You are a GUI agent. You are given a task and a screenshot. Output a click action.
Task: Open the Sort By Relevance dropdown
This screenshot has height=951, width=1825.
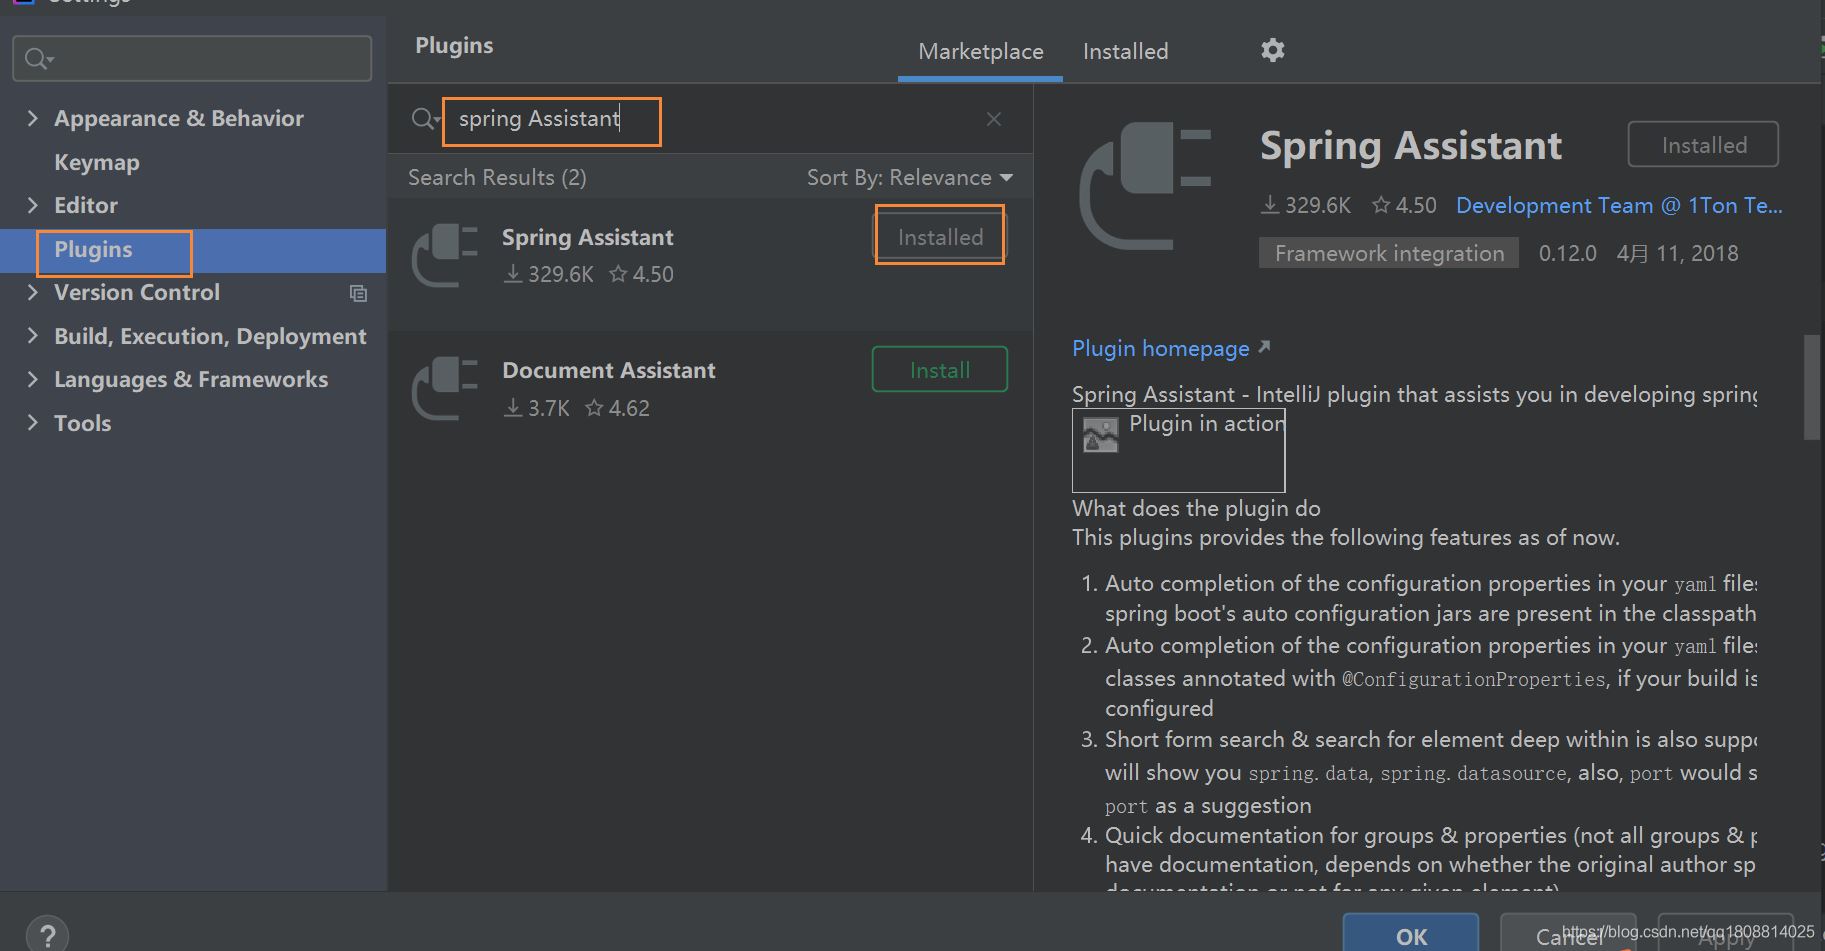click(x=909, y=177)
